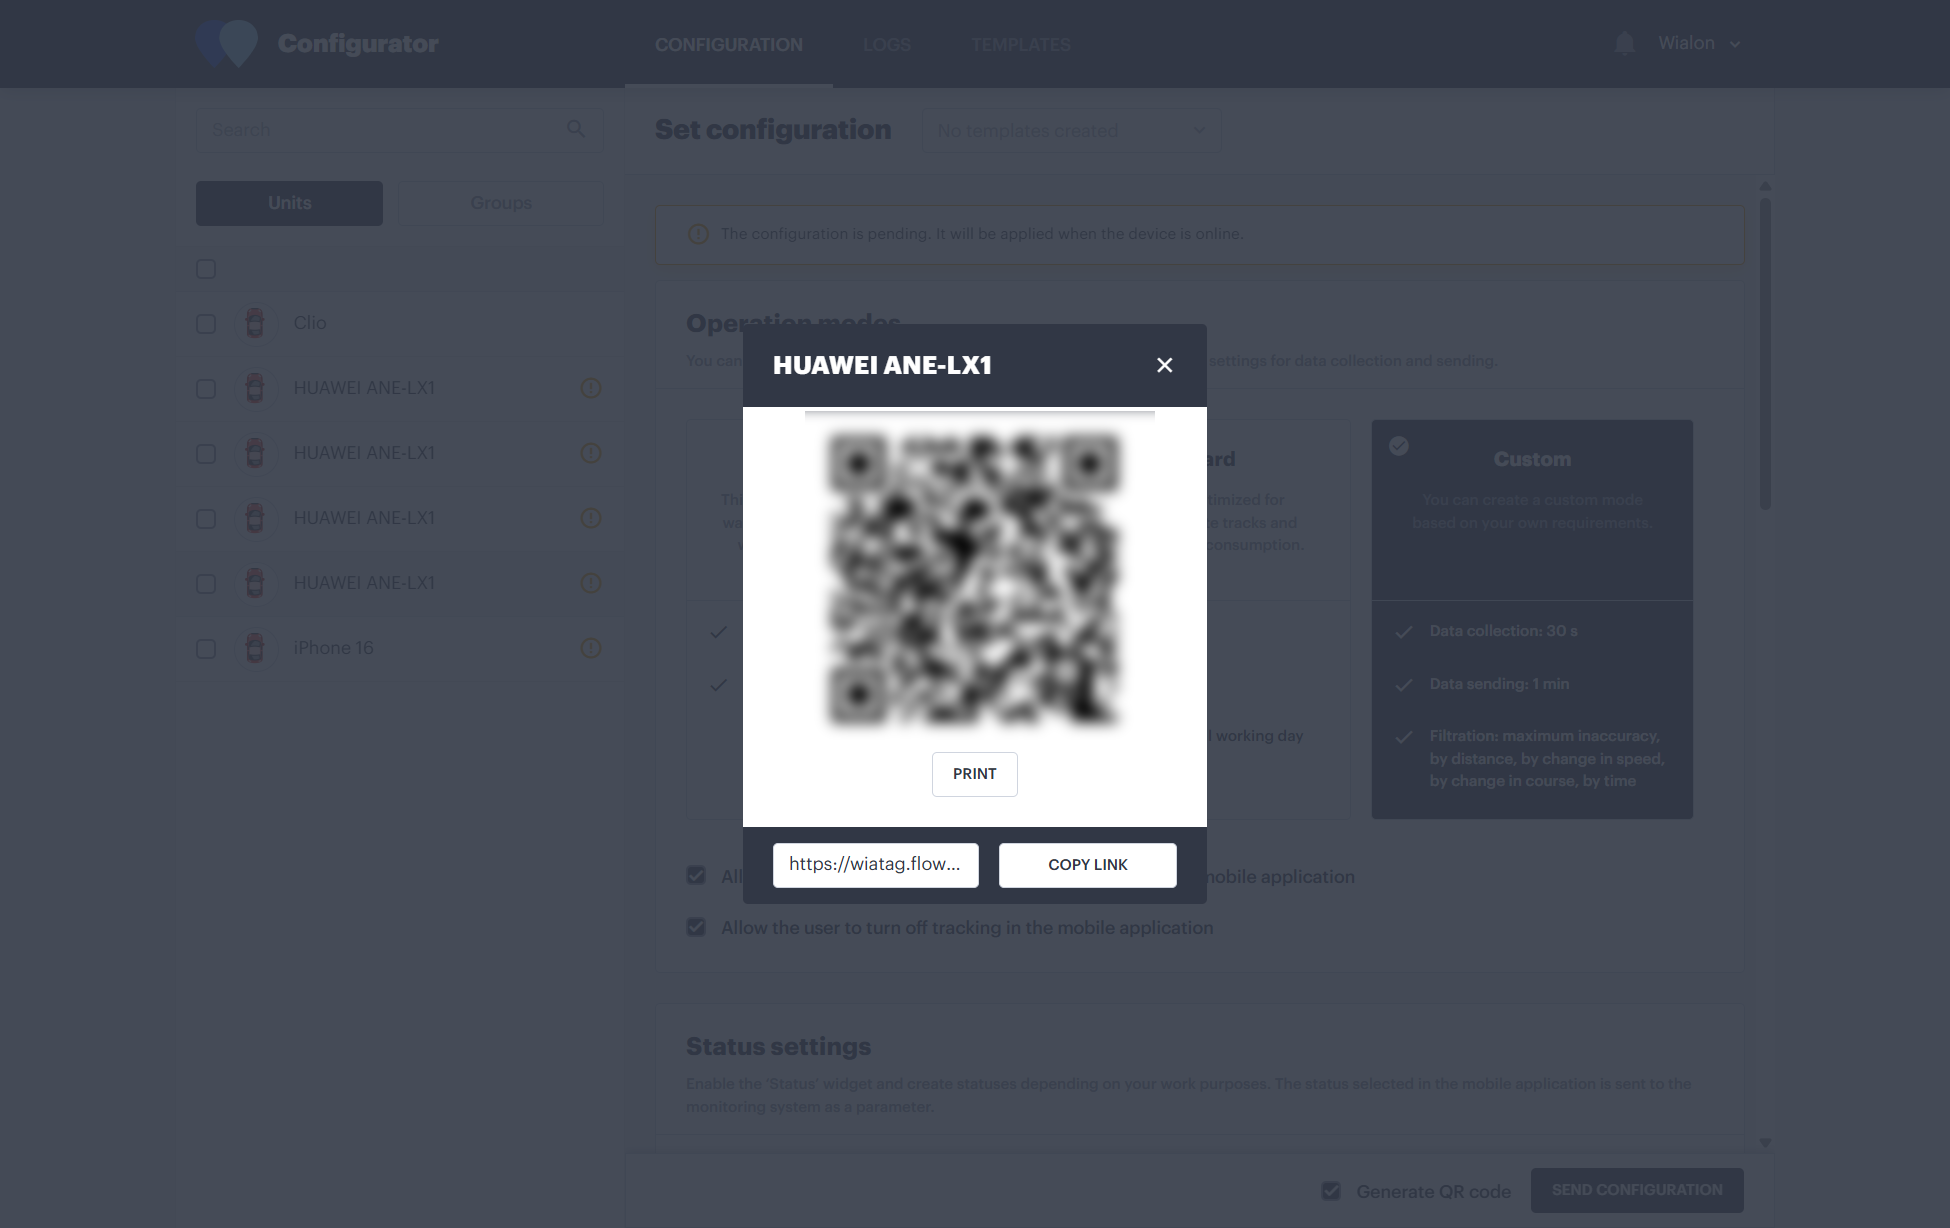Toggle allow turning off tracking checkbox

[x=697, y=927]
